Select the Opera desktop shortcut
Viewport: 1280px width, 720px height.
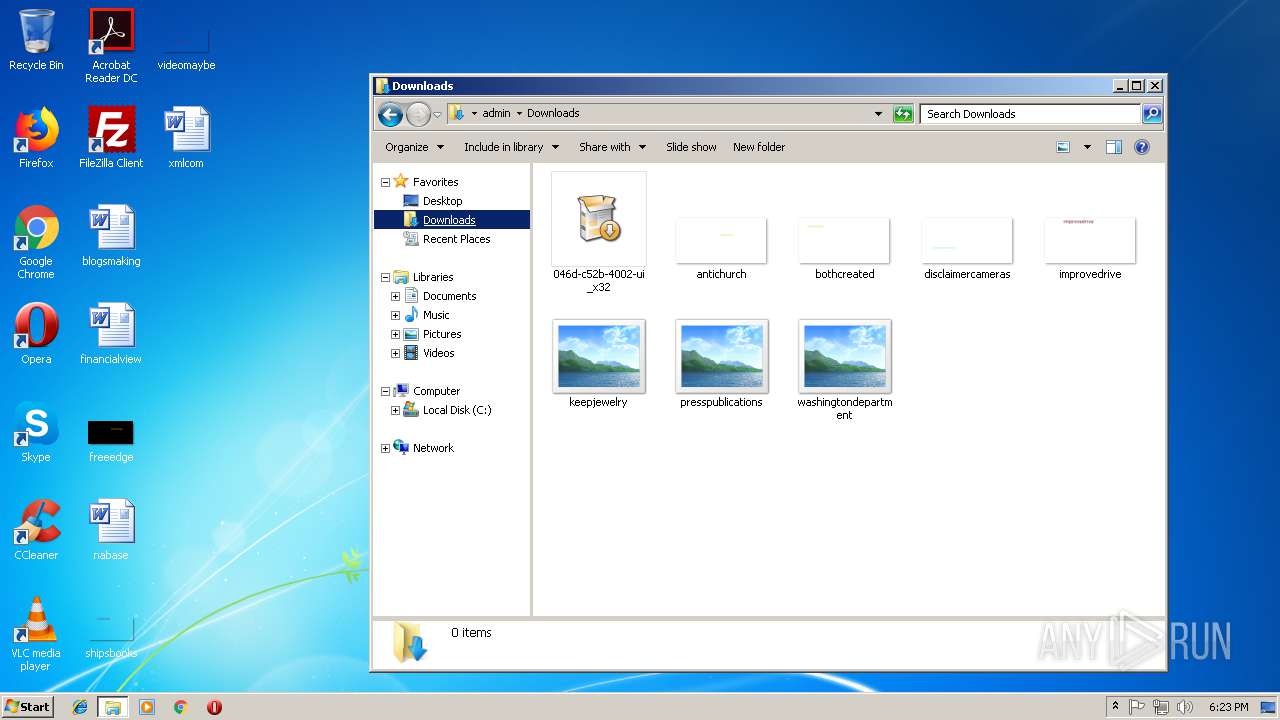36,334
